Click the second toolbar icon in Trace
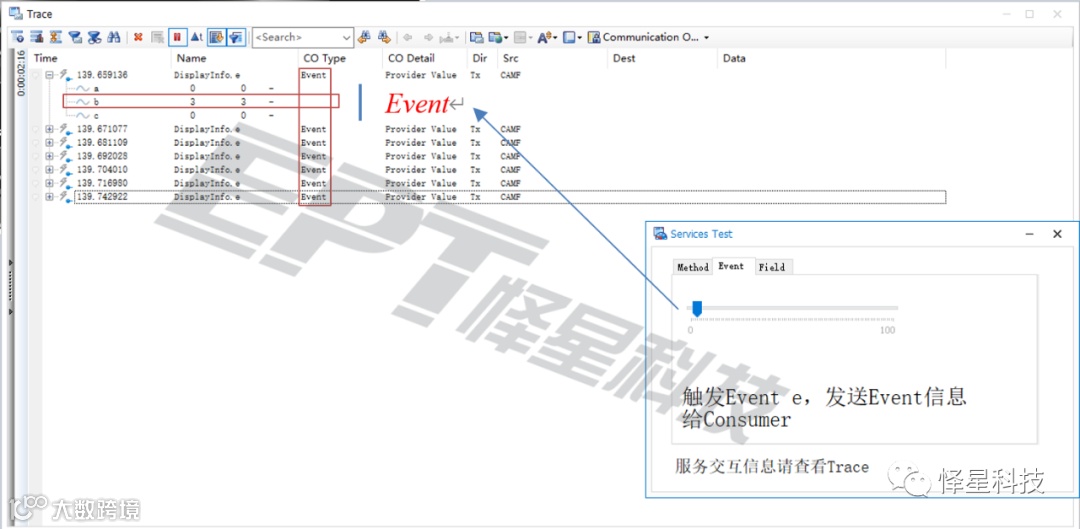 pyautogui.click(x=37, y=37)
